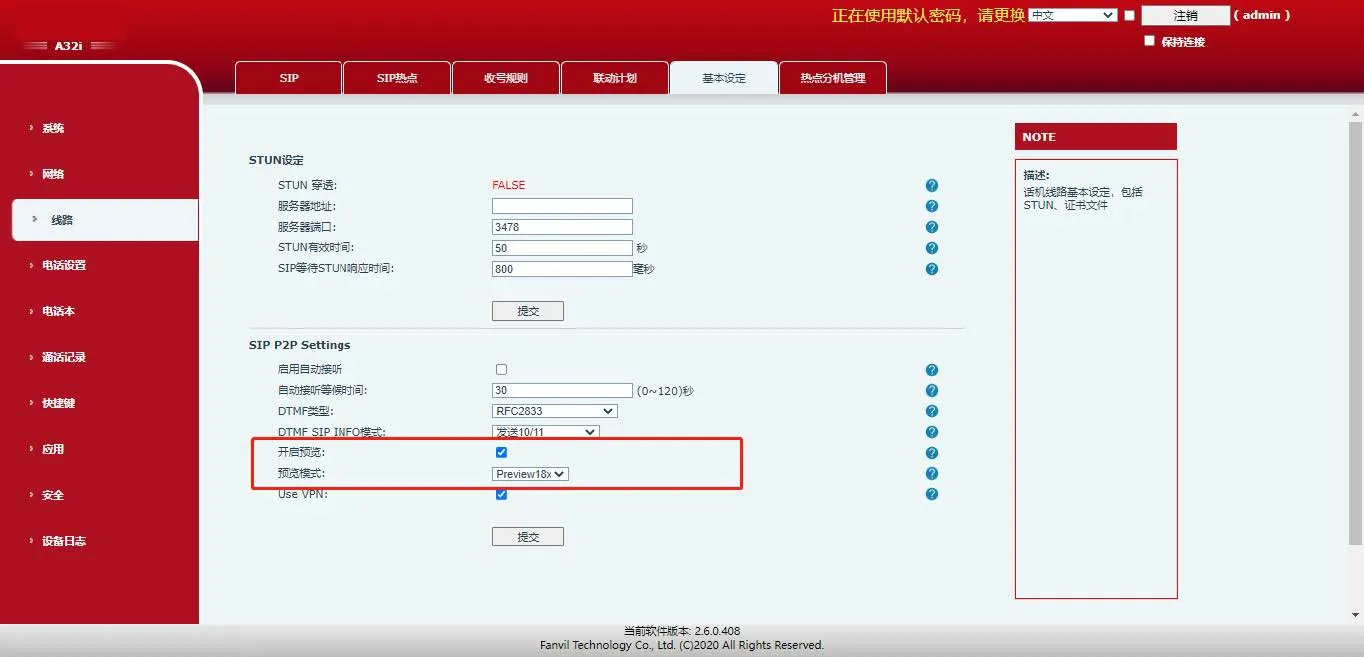Screen dimensions: 1364x657
Task: Open help for DTMF类型 setting
Action: (x=931, y=410)
